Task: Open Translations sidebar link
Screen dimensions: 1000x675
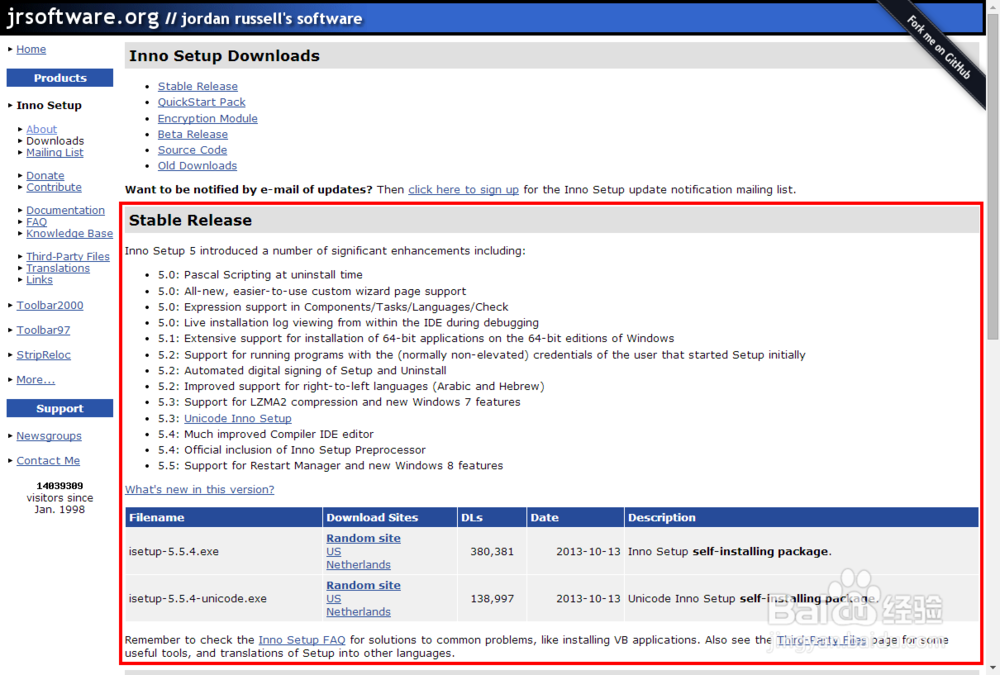Action: 58,268
